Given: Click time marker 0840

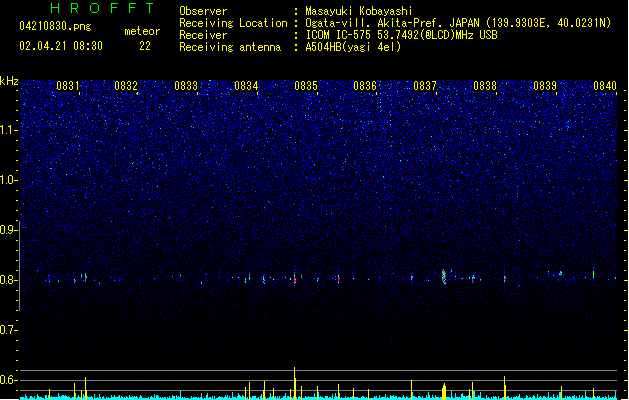Looking at the screenshot, I should pos(605,86).
